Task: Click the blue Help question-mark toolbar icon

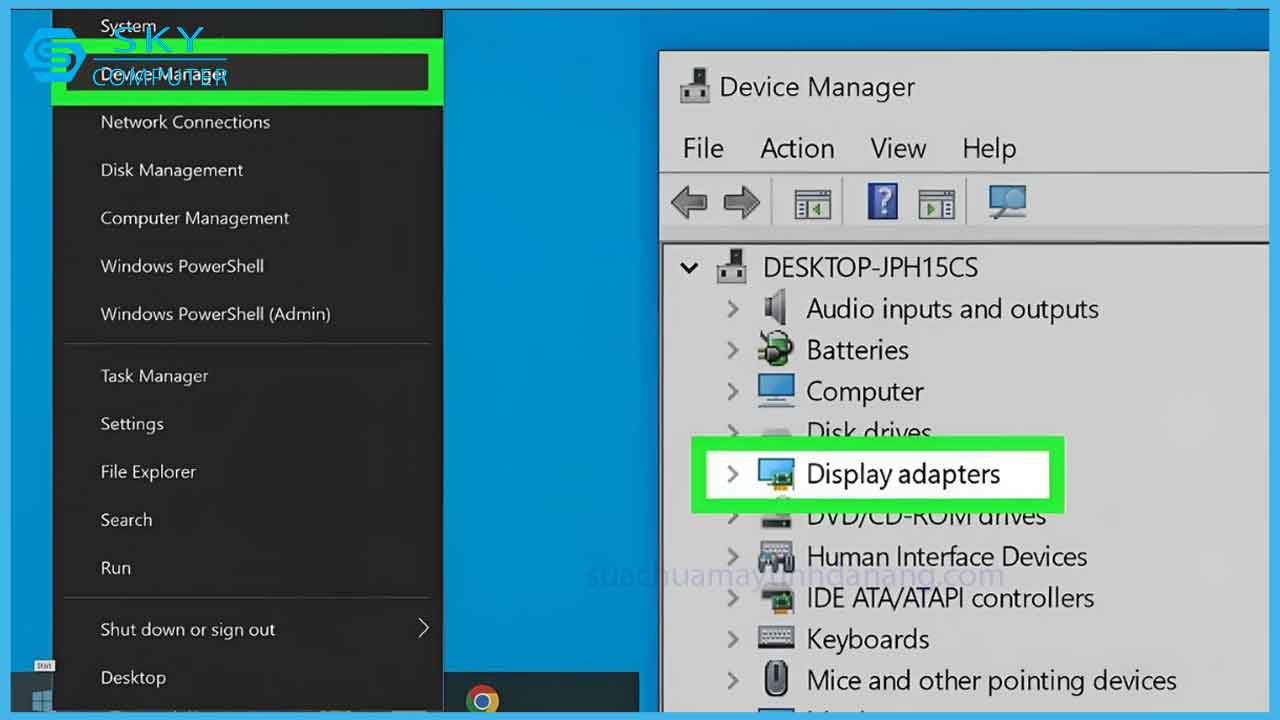Action: (882, 202)
